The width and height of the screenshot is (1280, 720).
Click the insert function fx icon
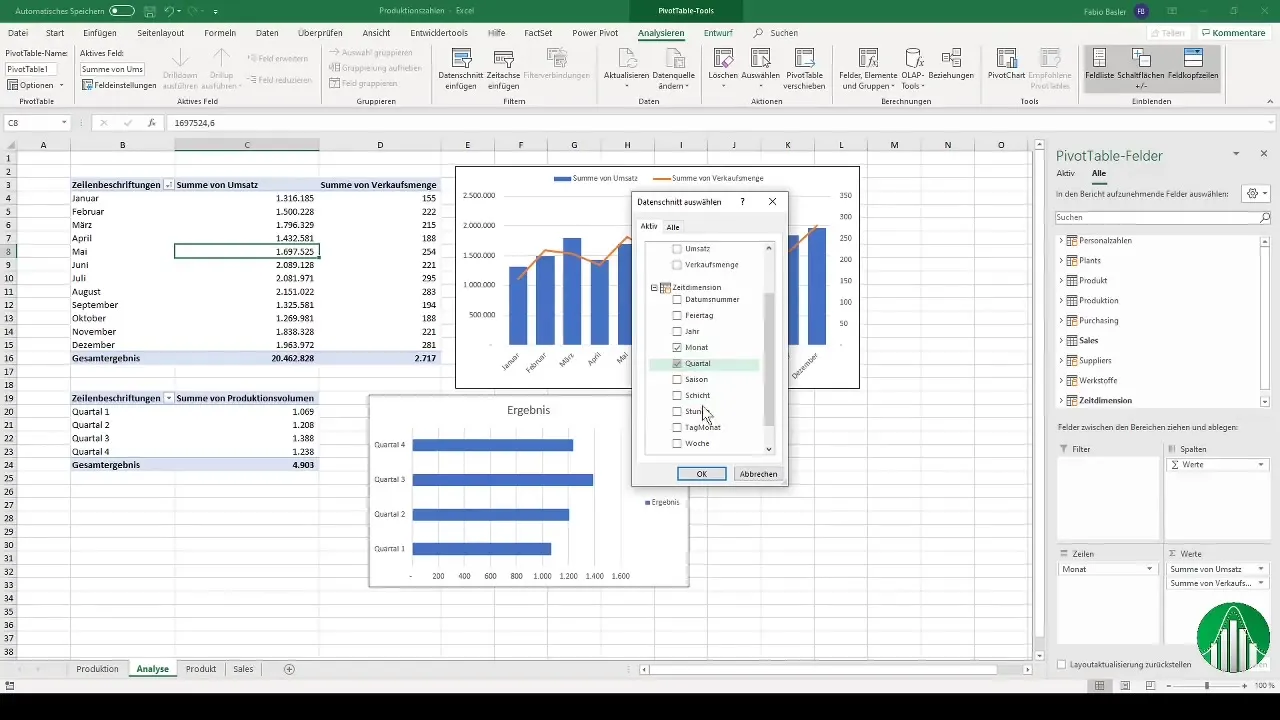point(152,123)
